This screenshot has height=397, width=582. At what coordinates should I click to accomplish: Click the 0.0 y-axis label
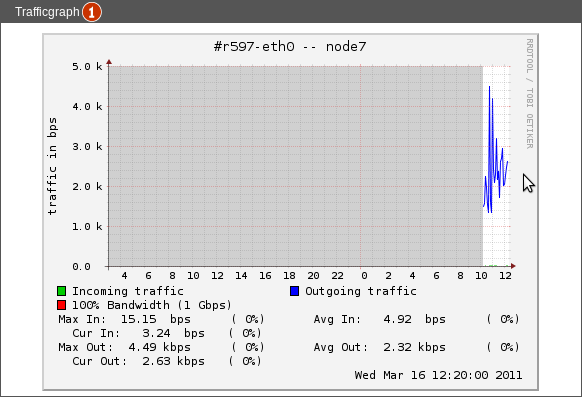pos(81,266)
